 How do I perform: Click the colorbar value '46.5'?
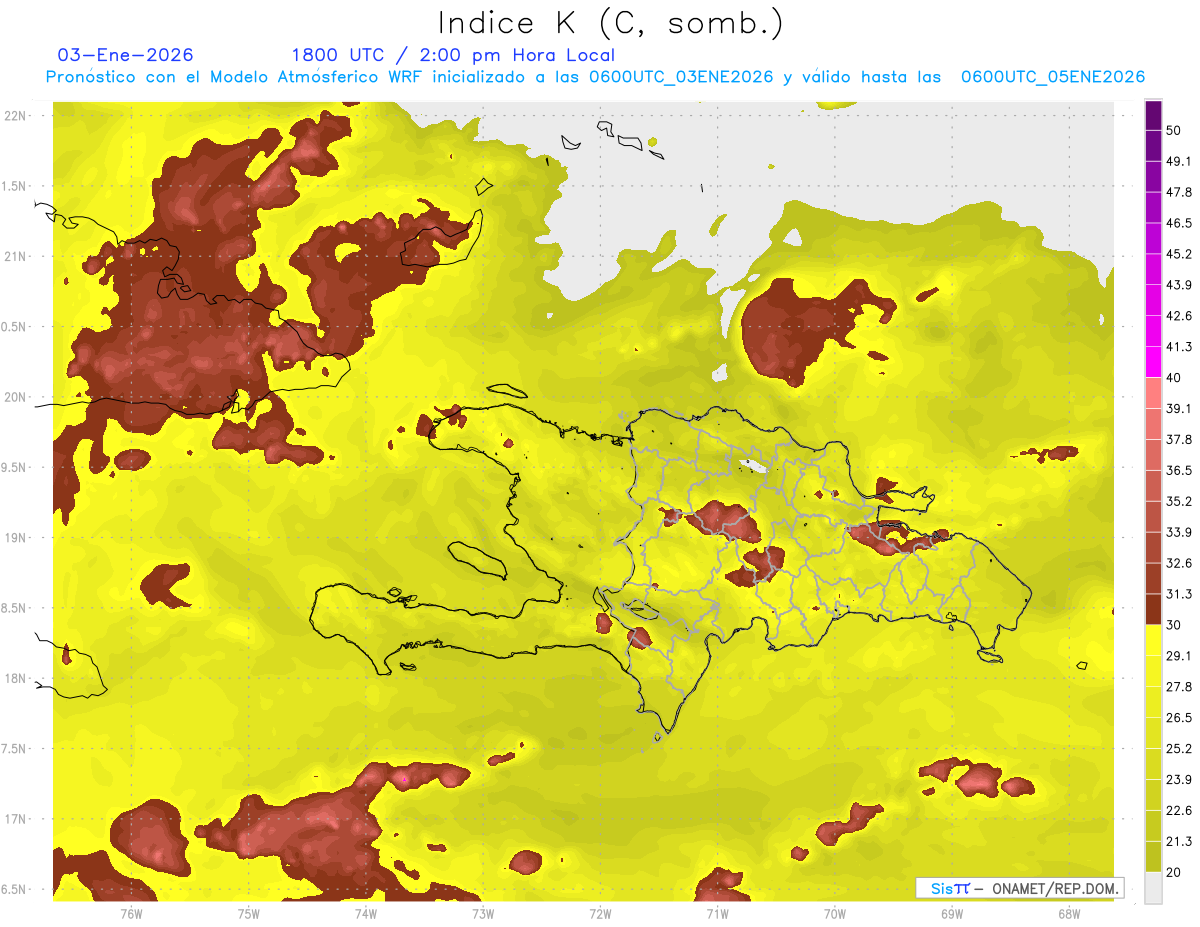tap(1179, 223)
